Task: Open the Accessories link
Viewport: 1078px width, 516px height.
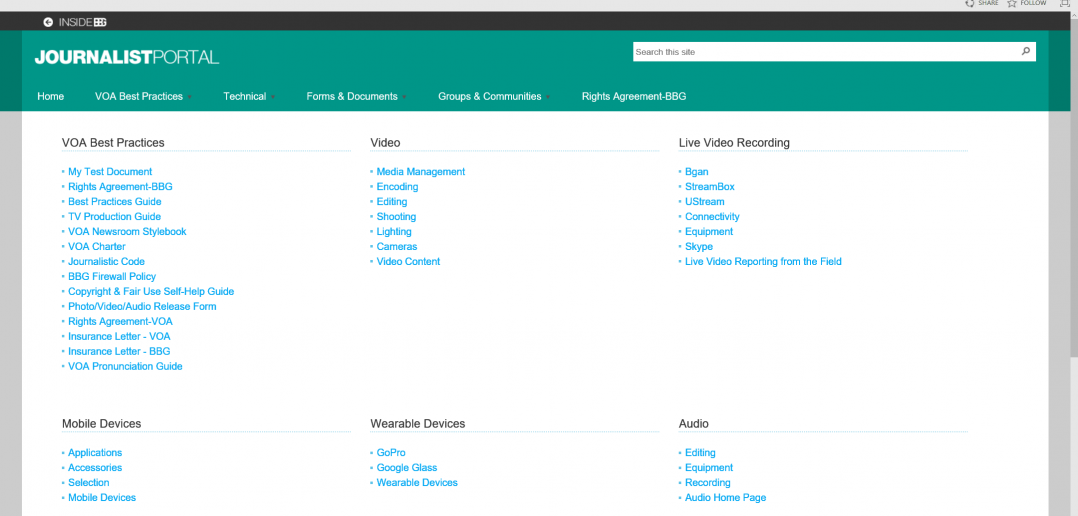Action: pos(95,468)
